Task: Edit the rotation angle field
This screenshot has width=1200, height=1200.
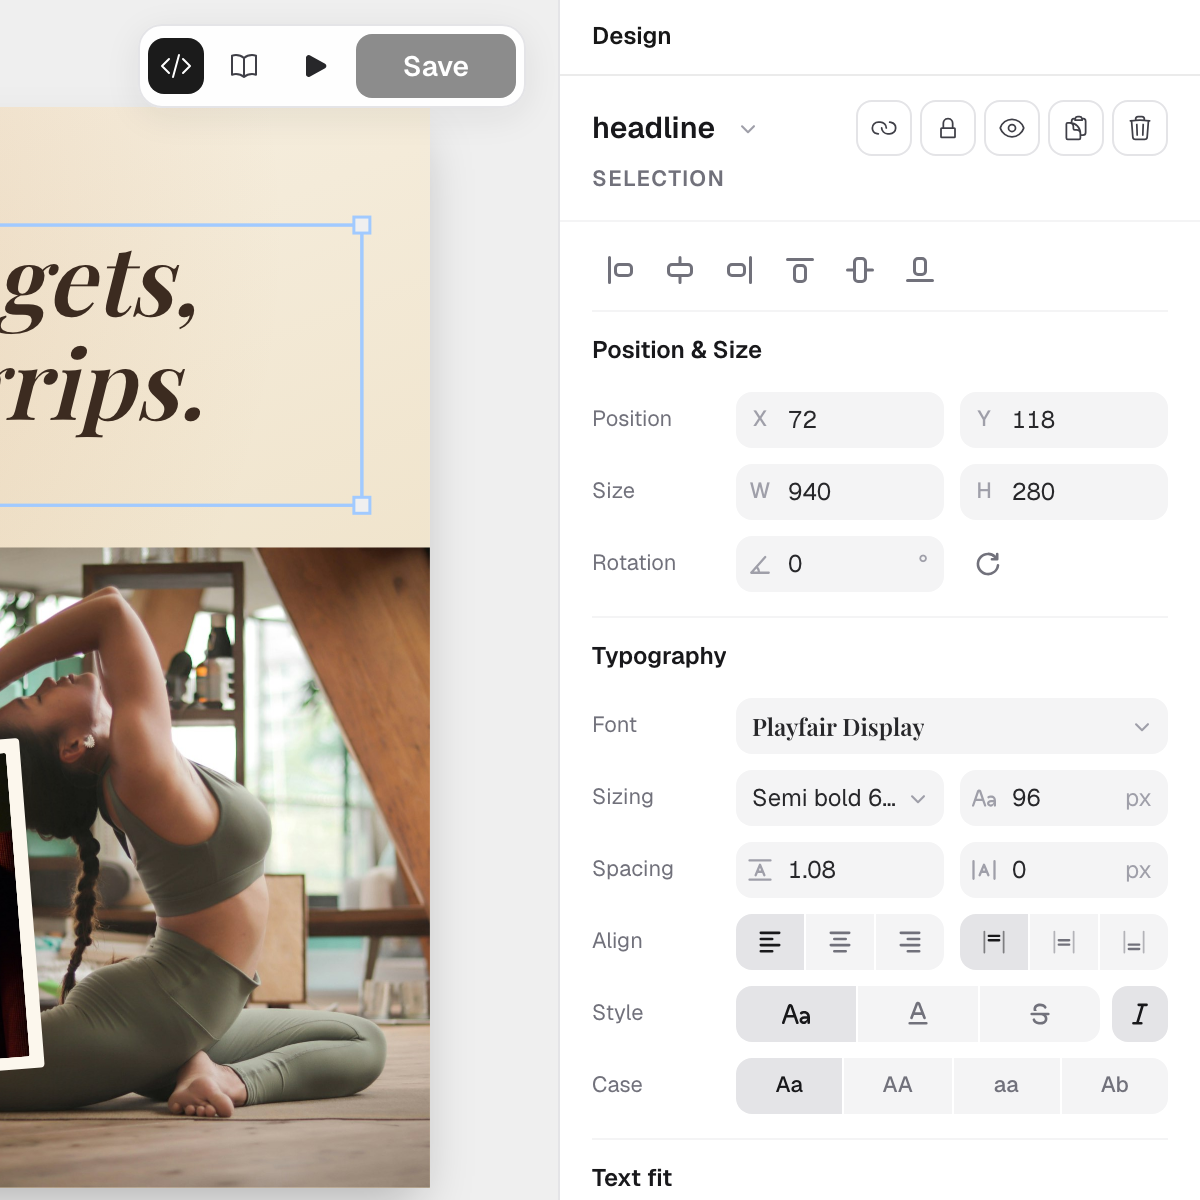Action: coord(840,564)
